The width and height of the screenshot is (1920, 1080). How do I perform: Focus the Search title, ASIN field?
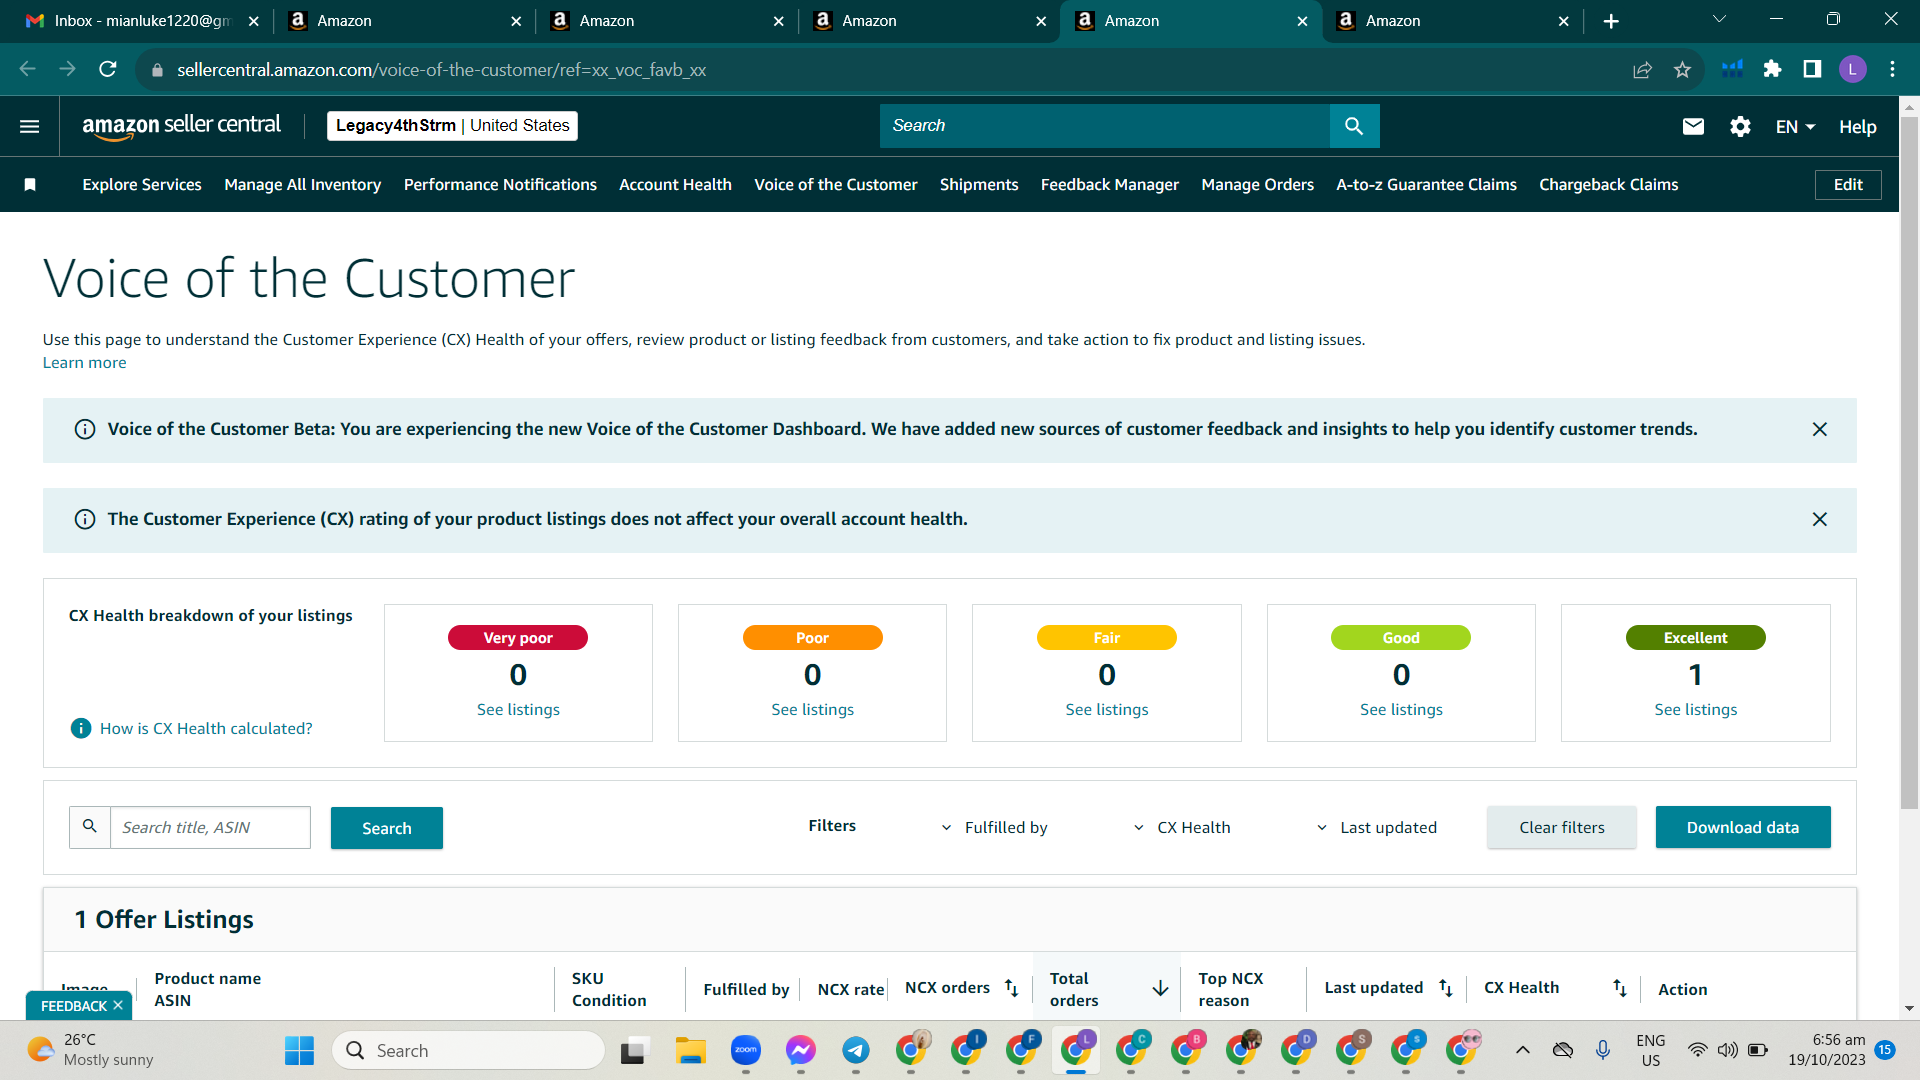210,828
